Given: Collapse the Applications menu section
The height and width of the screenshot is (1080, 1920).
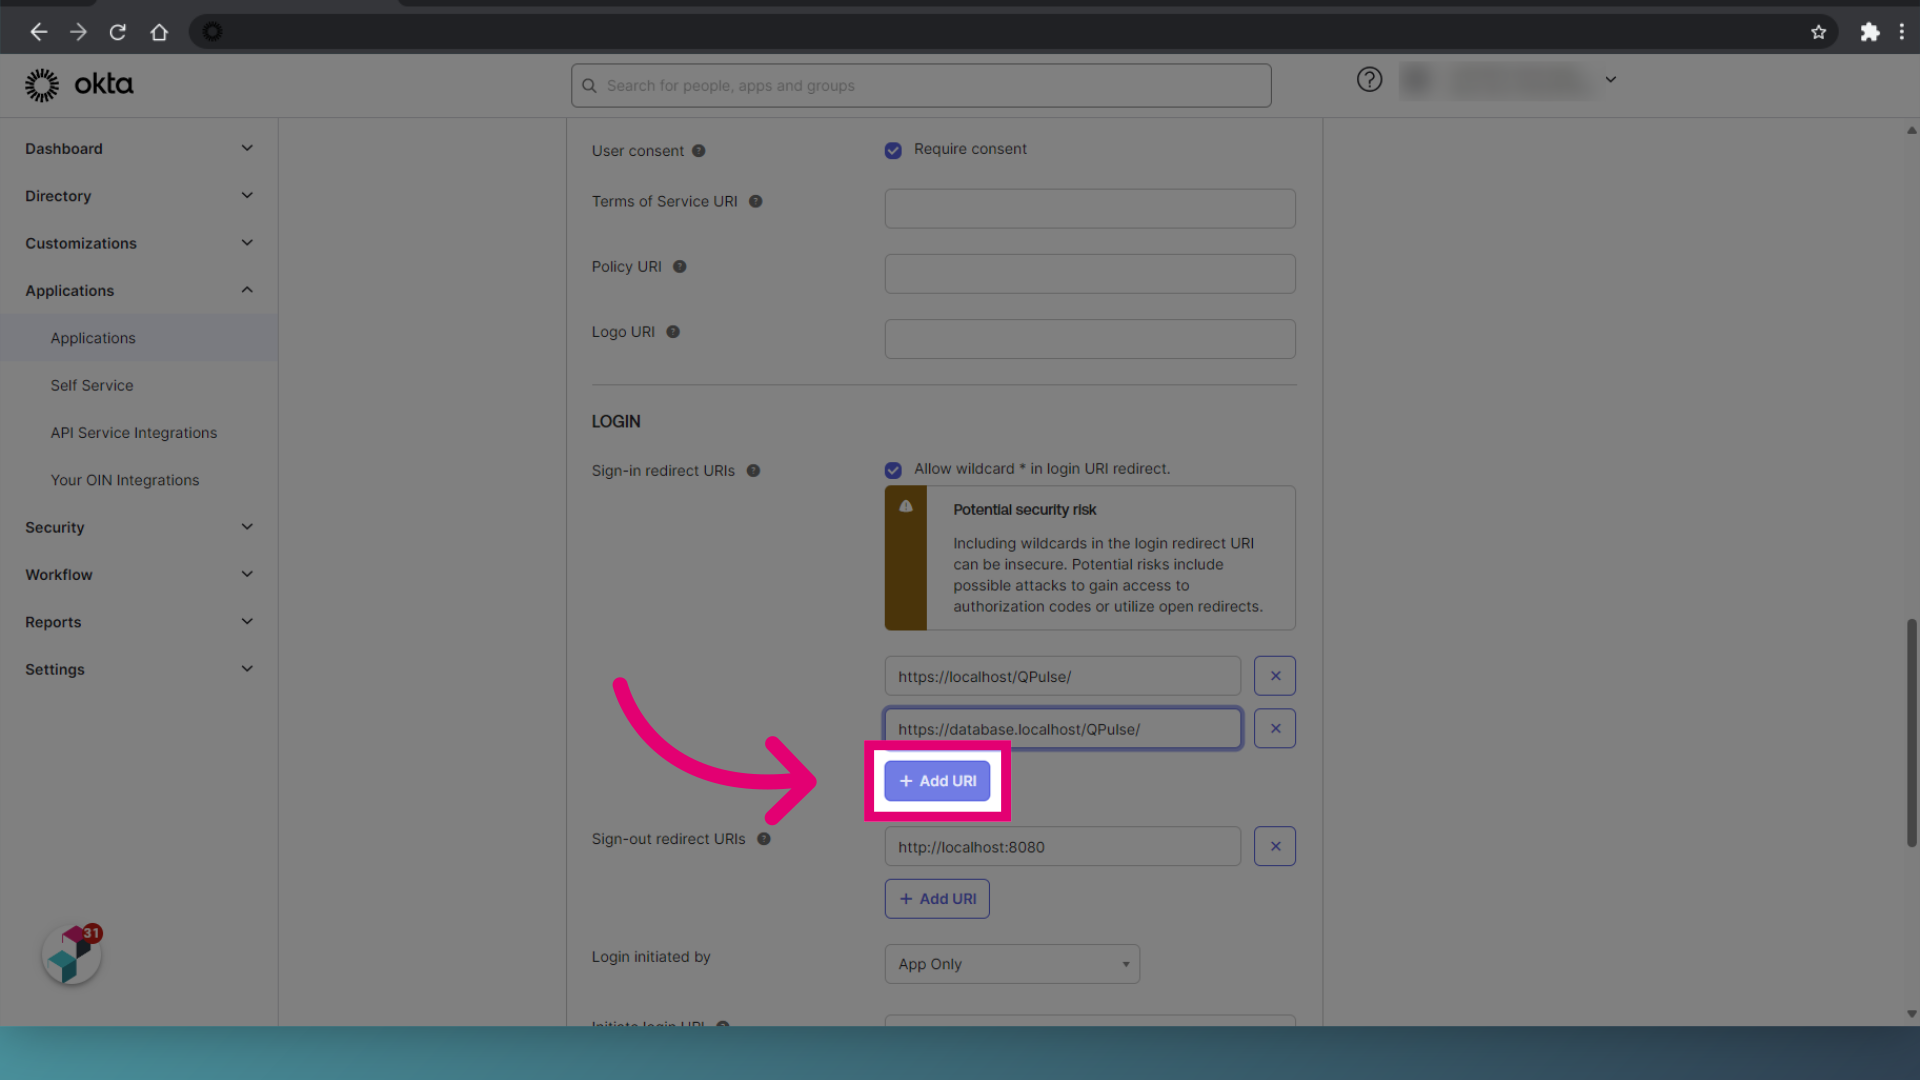Looking at the screenshot, I should click(139, 290).
